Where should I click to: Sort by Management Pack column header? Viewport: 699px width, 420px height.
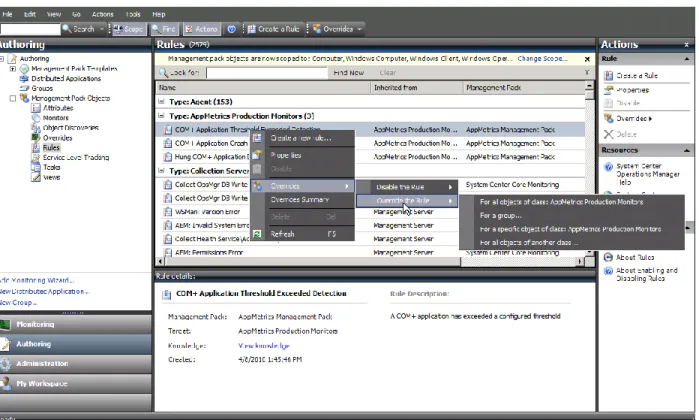coord(524,88)
